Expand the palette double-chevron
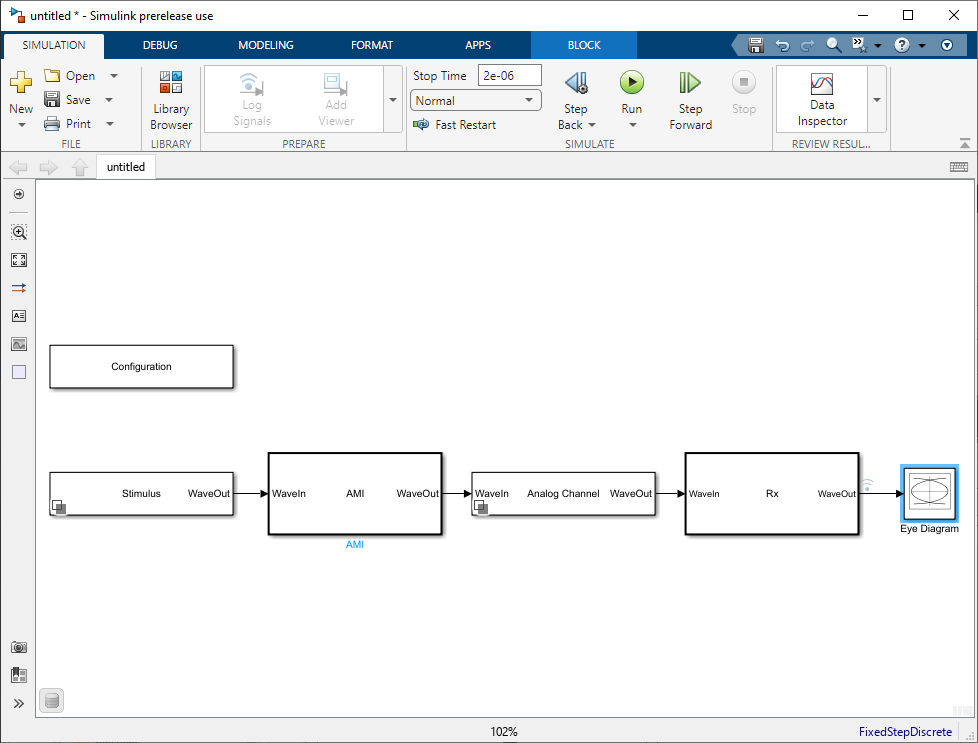 (19, 704)
